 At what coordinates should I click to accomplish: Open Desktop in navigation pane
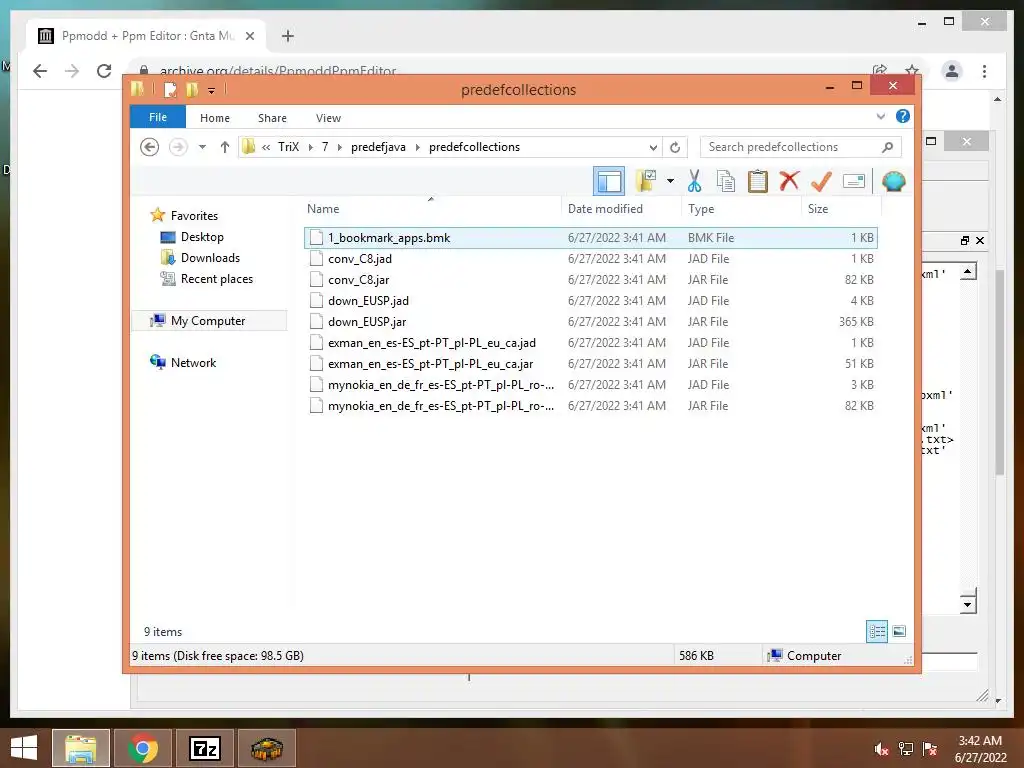(202, 237)
